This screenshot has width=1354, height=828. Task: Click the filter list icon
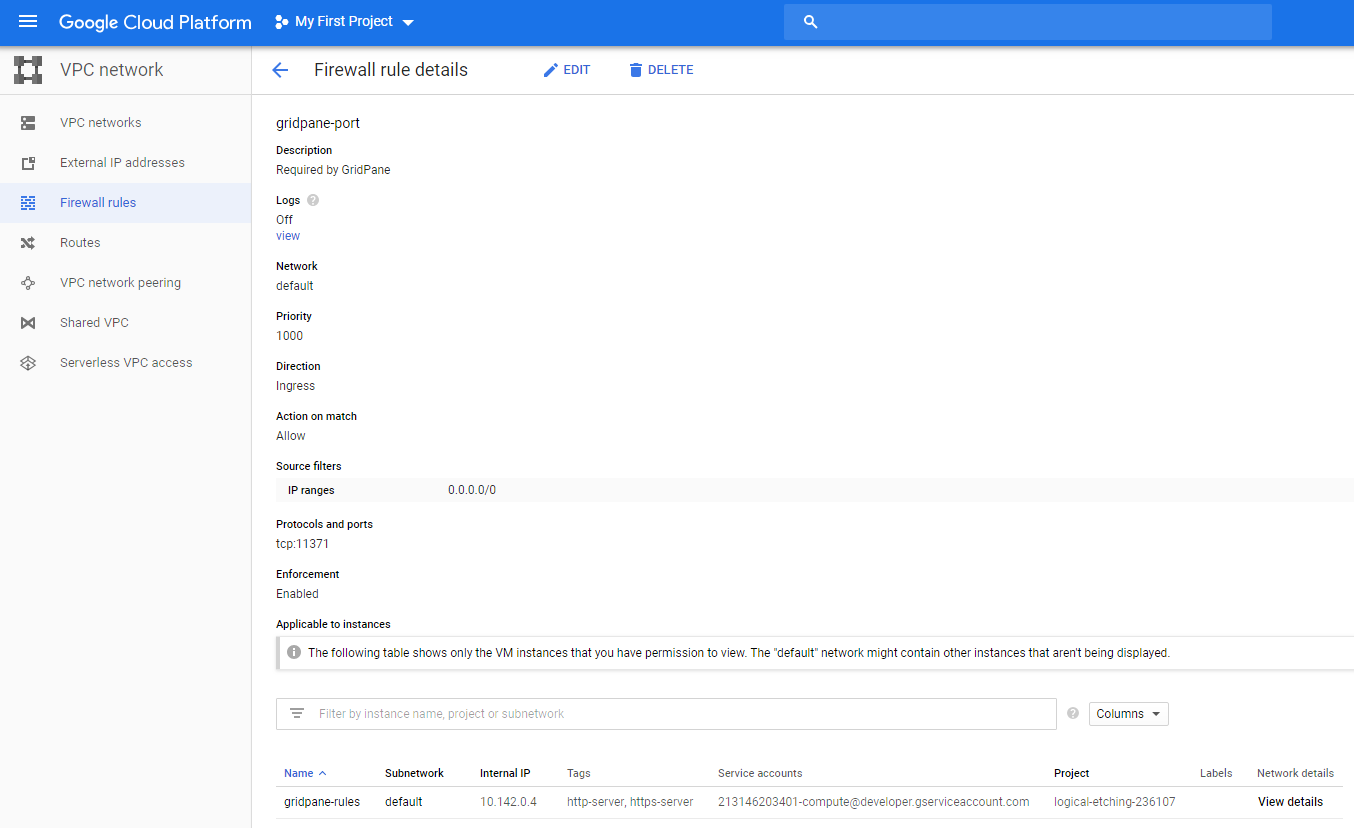pos(297,713)
